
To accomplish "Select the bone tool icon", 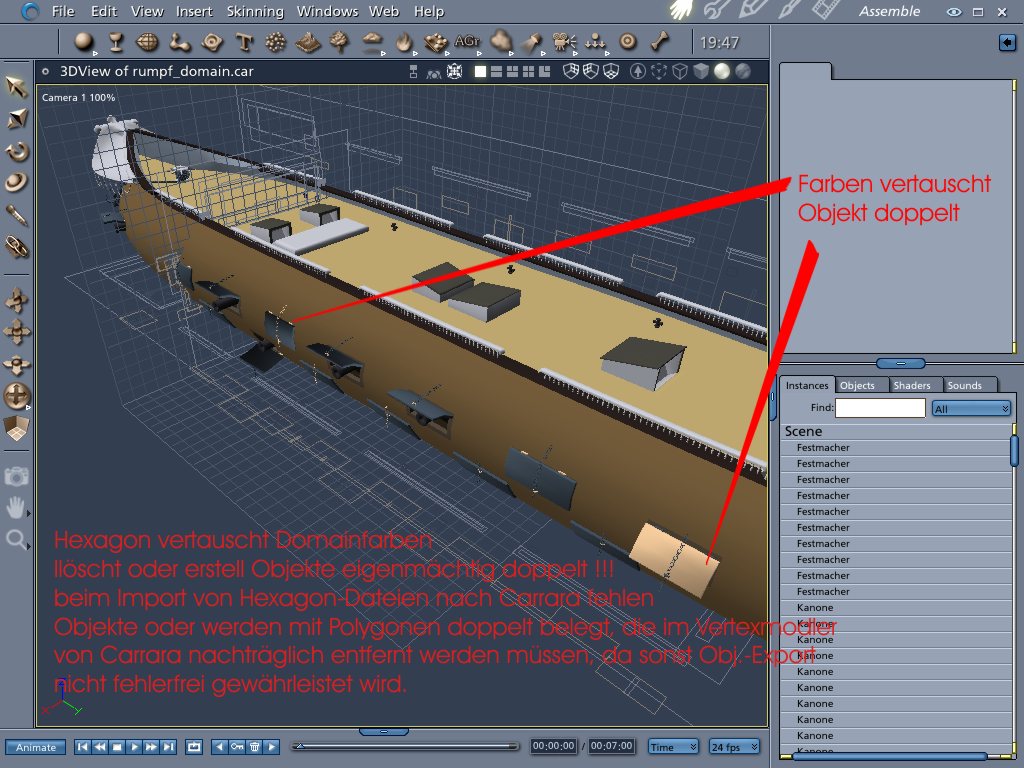I will click(660, 42).
